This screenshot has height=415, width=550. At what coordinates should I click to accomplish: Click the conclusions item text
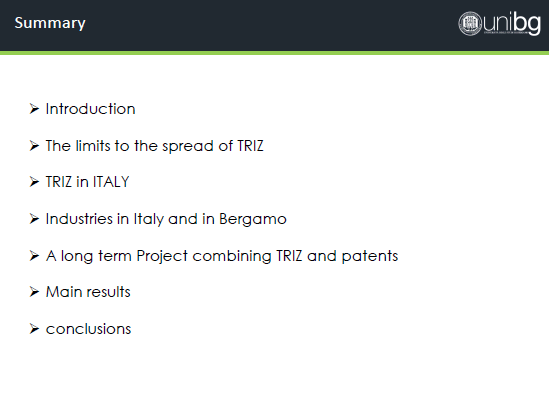(88, 329)
